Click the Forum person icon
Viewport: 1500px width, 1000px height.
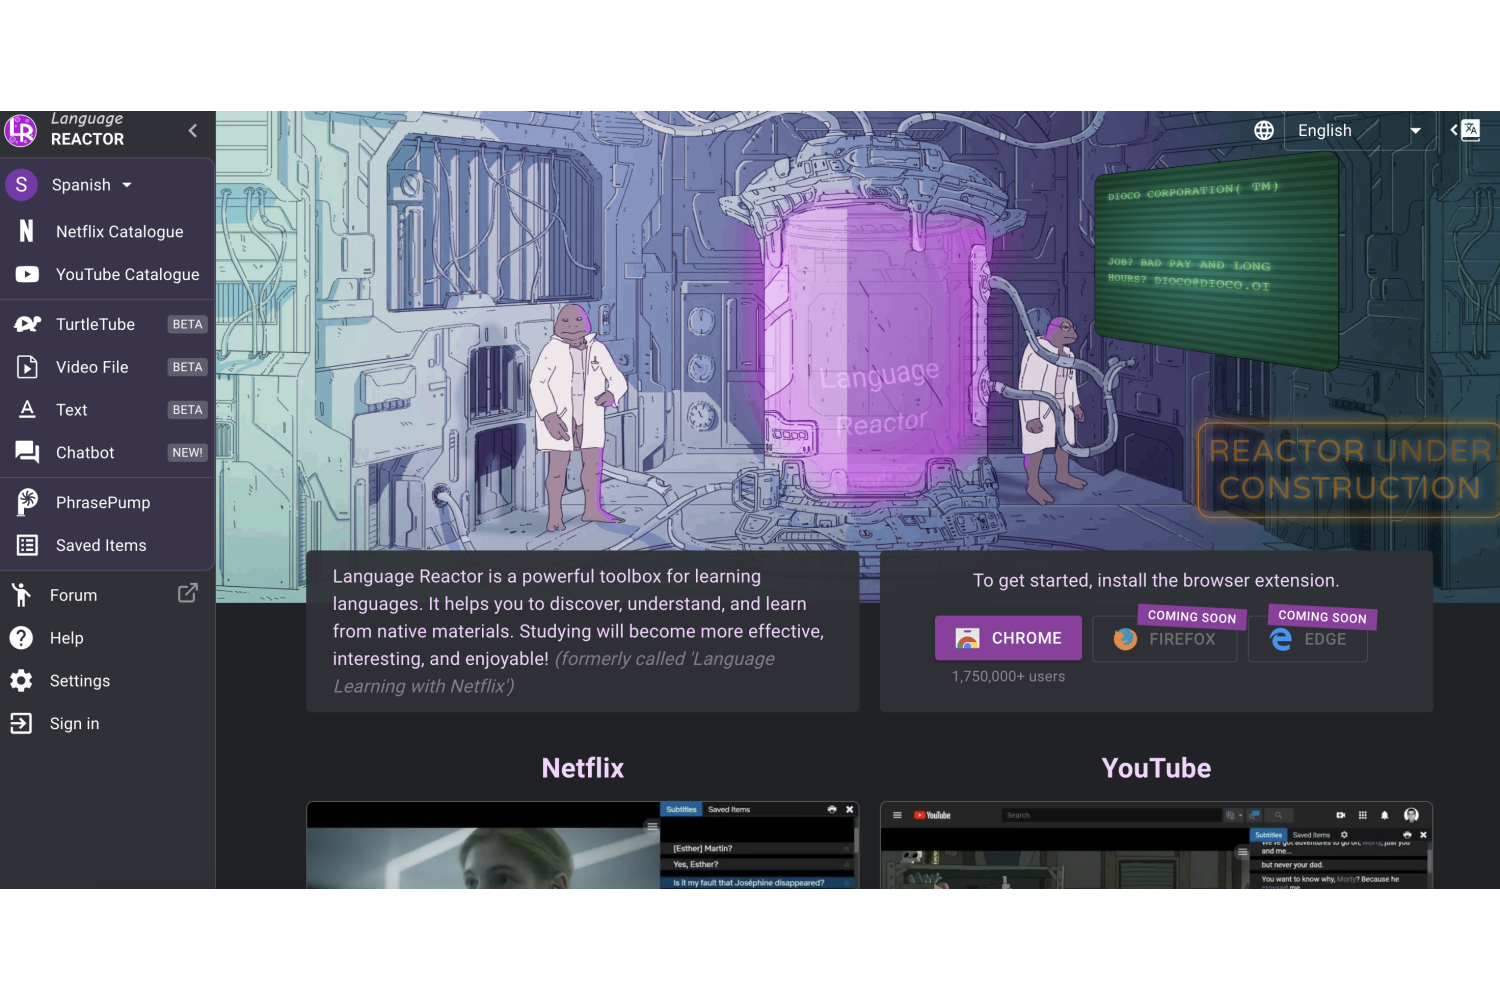coord(21,594)
